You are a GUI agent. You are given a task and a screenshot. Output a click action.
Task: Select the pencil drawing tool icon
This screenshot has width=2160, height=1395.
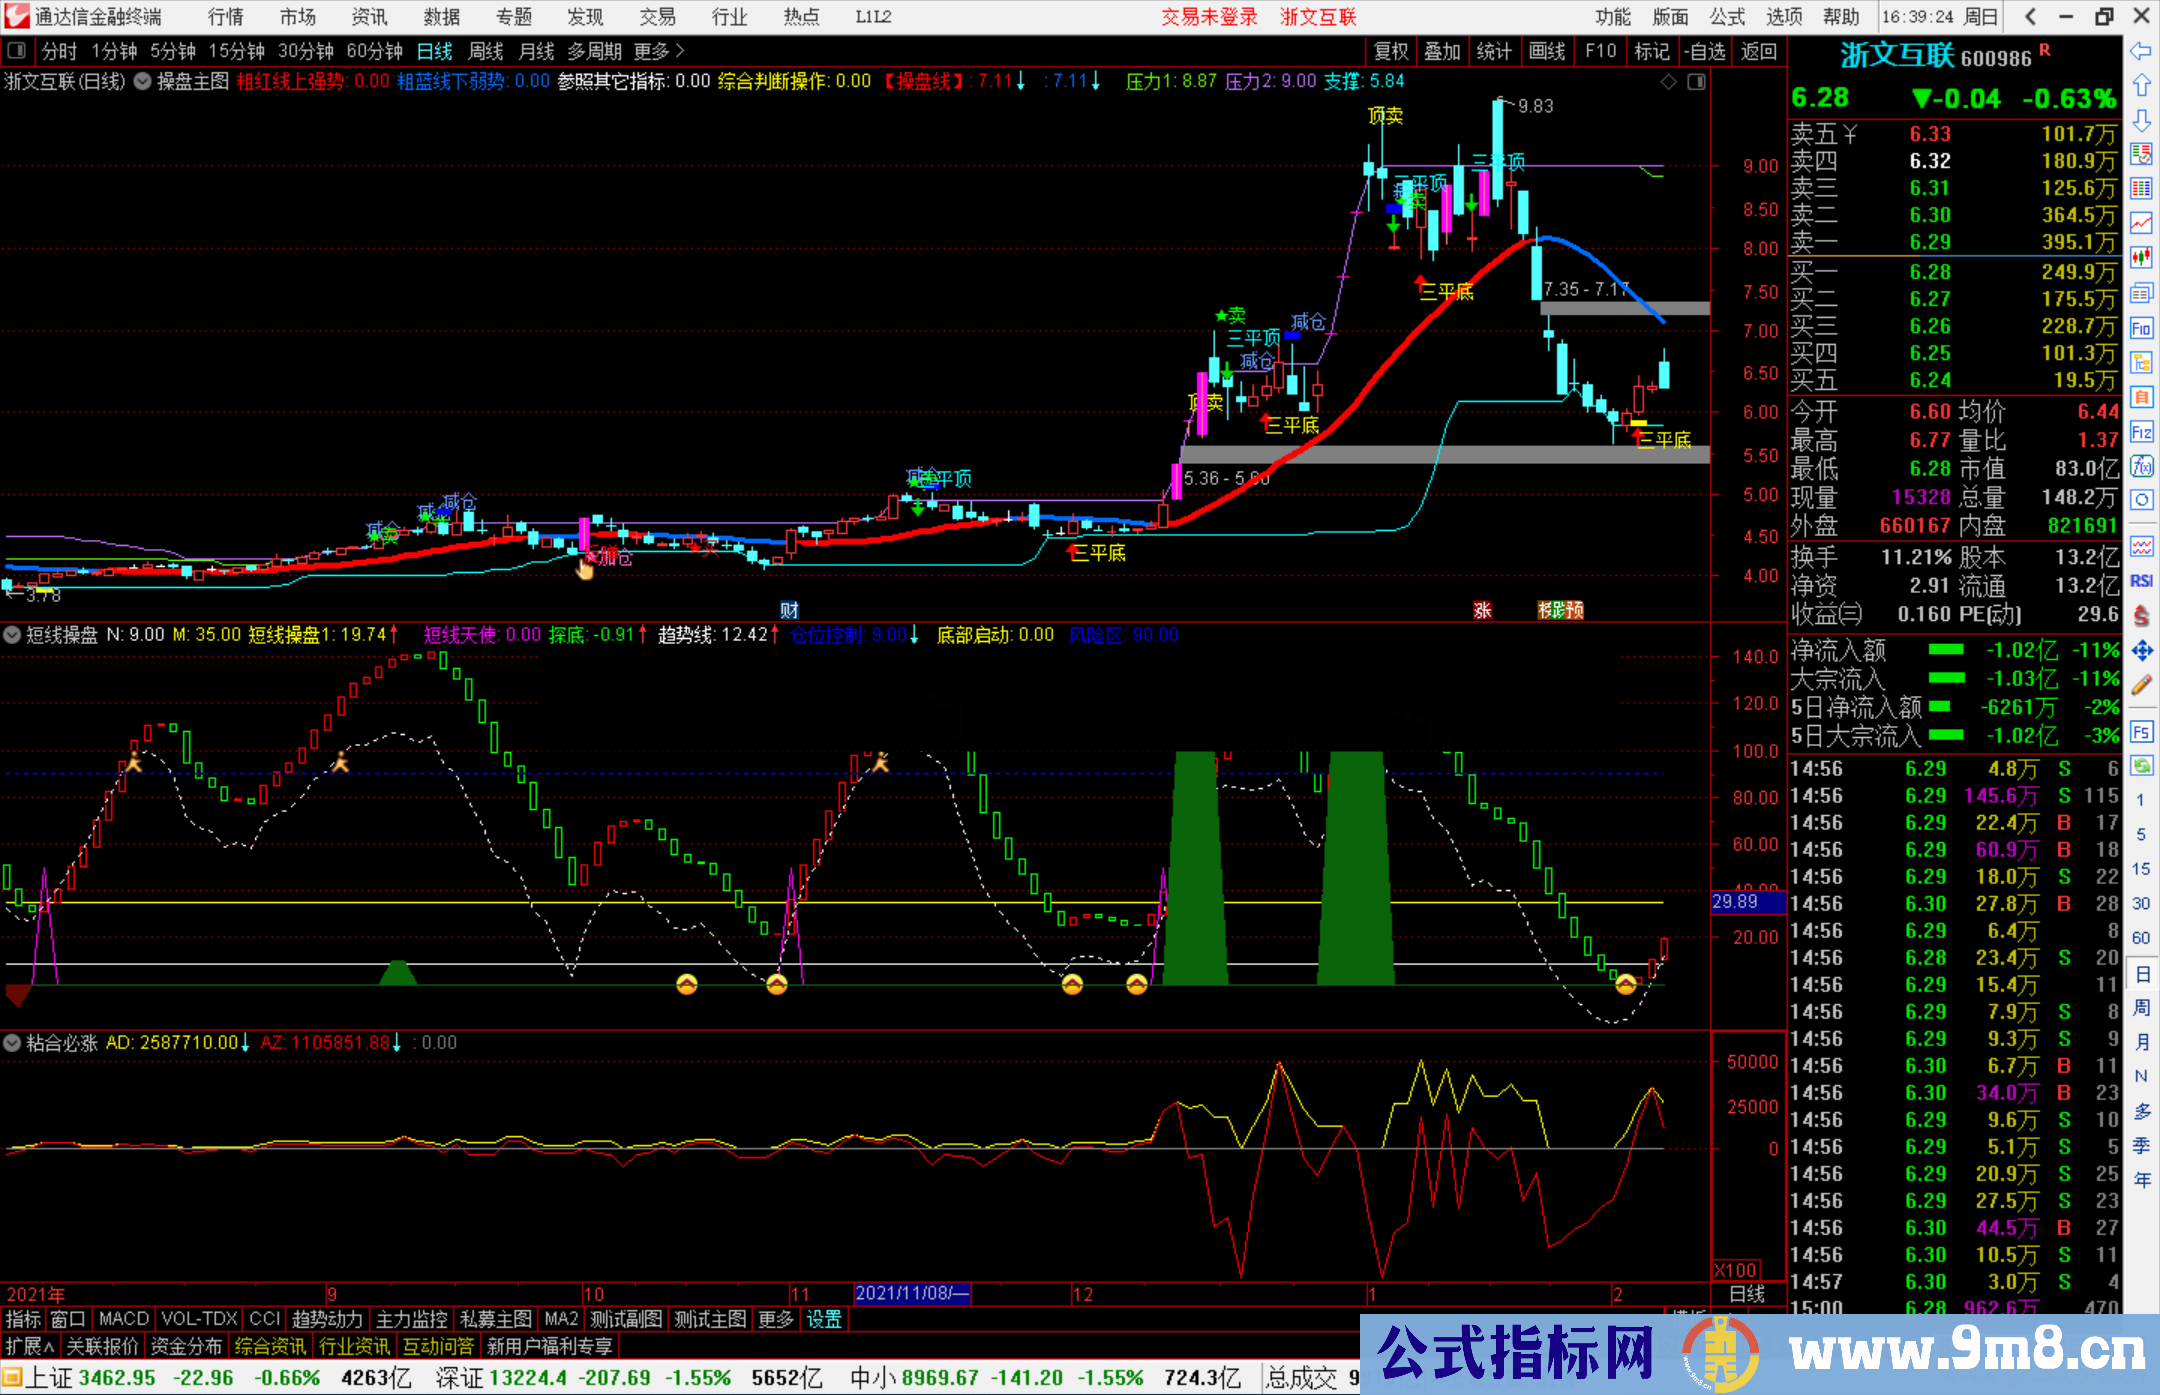coord(2141,686)
